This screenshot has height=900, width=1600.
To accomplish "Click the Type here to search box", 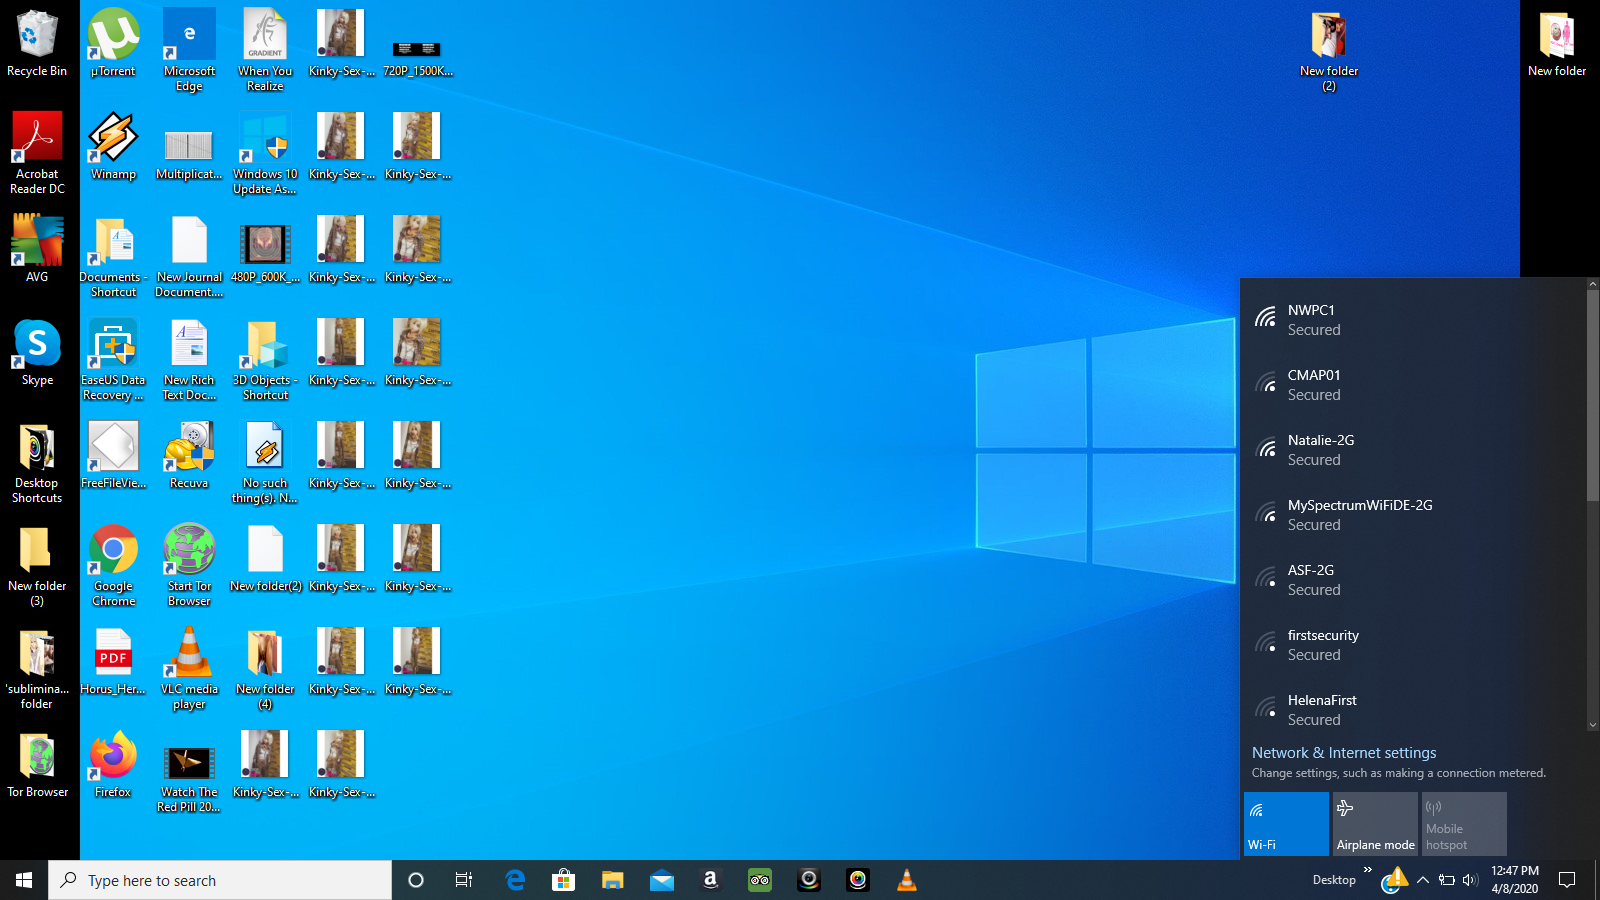I will (220, 880).
